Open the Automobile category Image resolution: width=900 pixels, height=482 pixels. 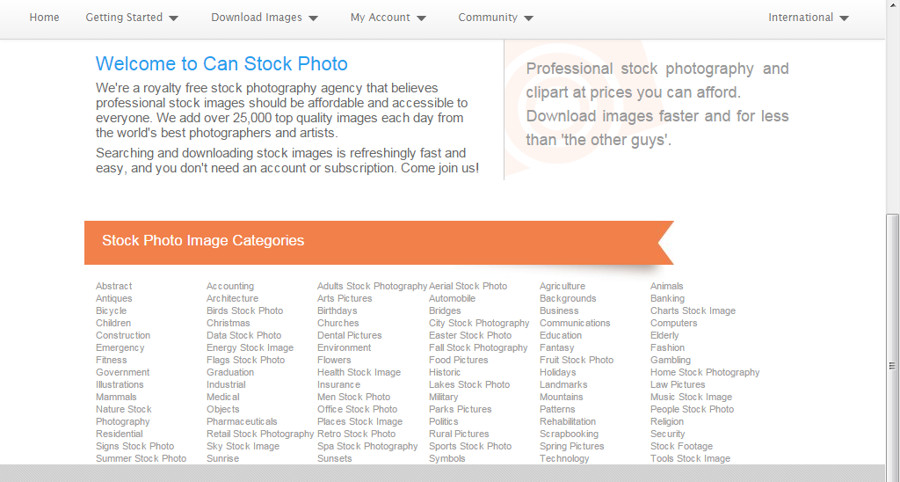click(x=452, y=298)
